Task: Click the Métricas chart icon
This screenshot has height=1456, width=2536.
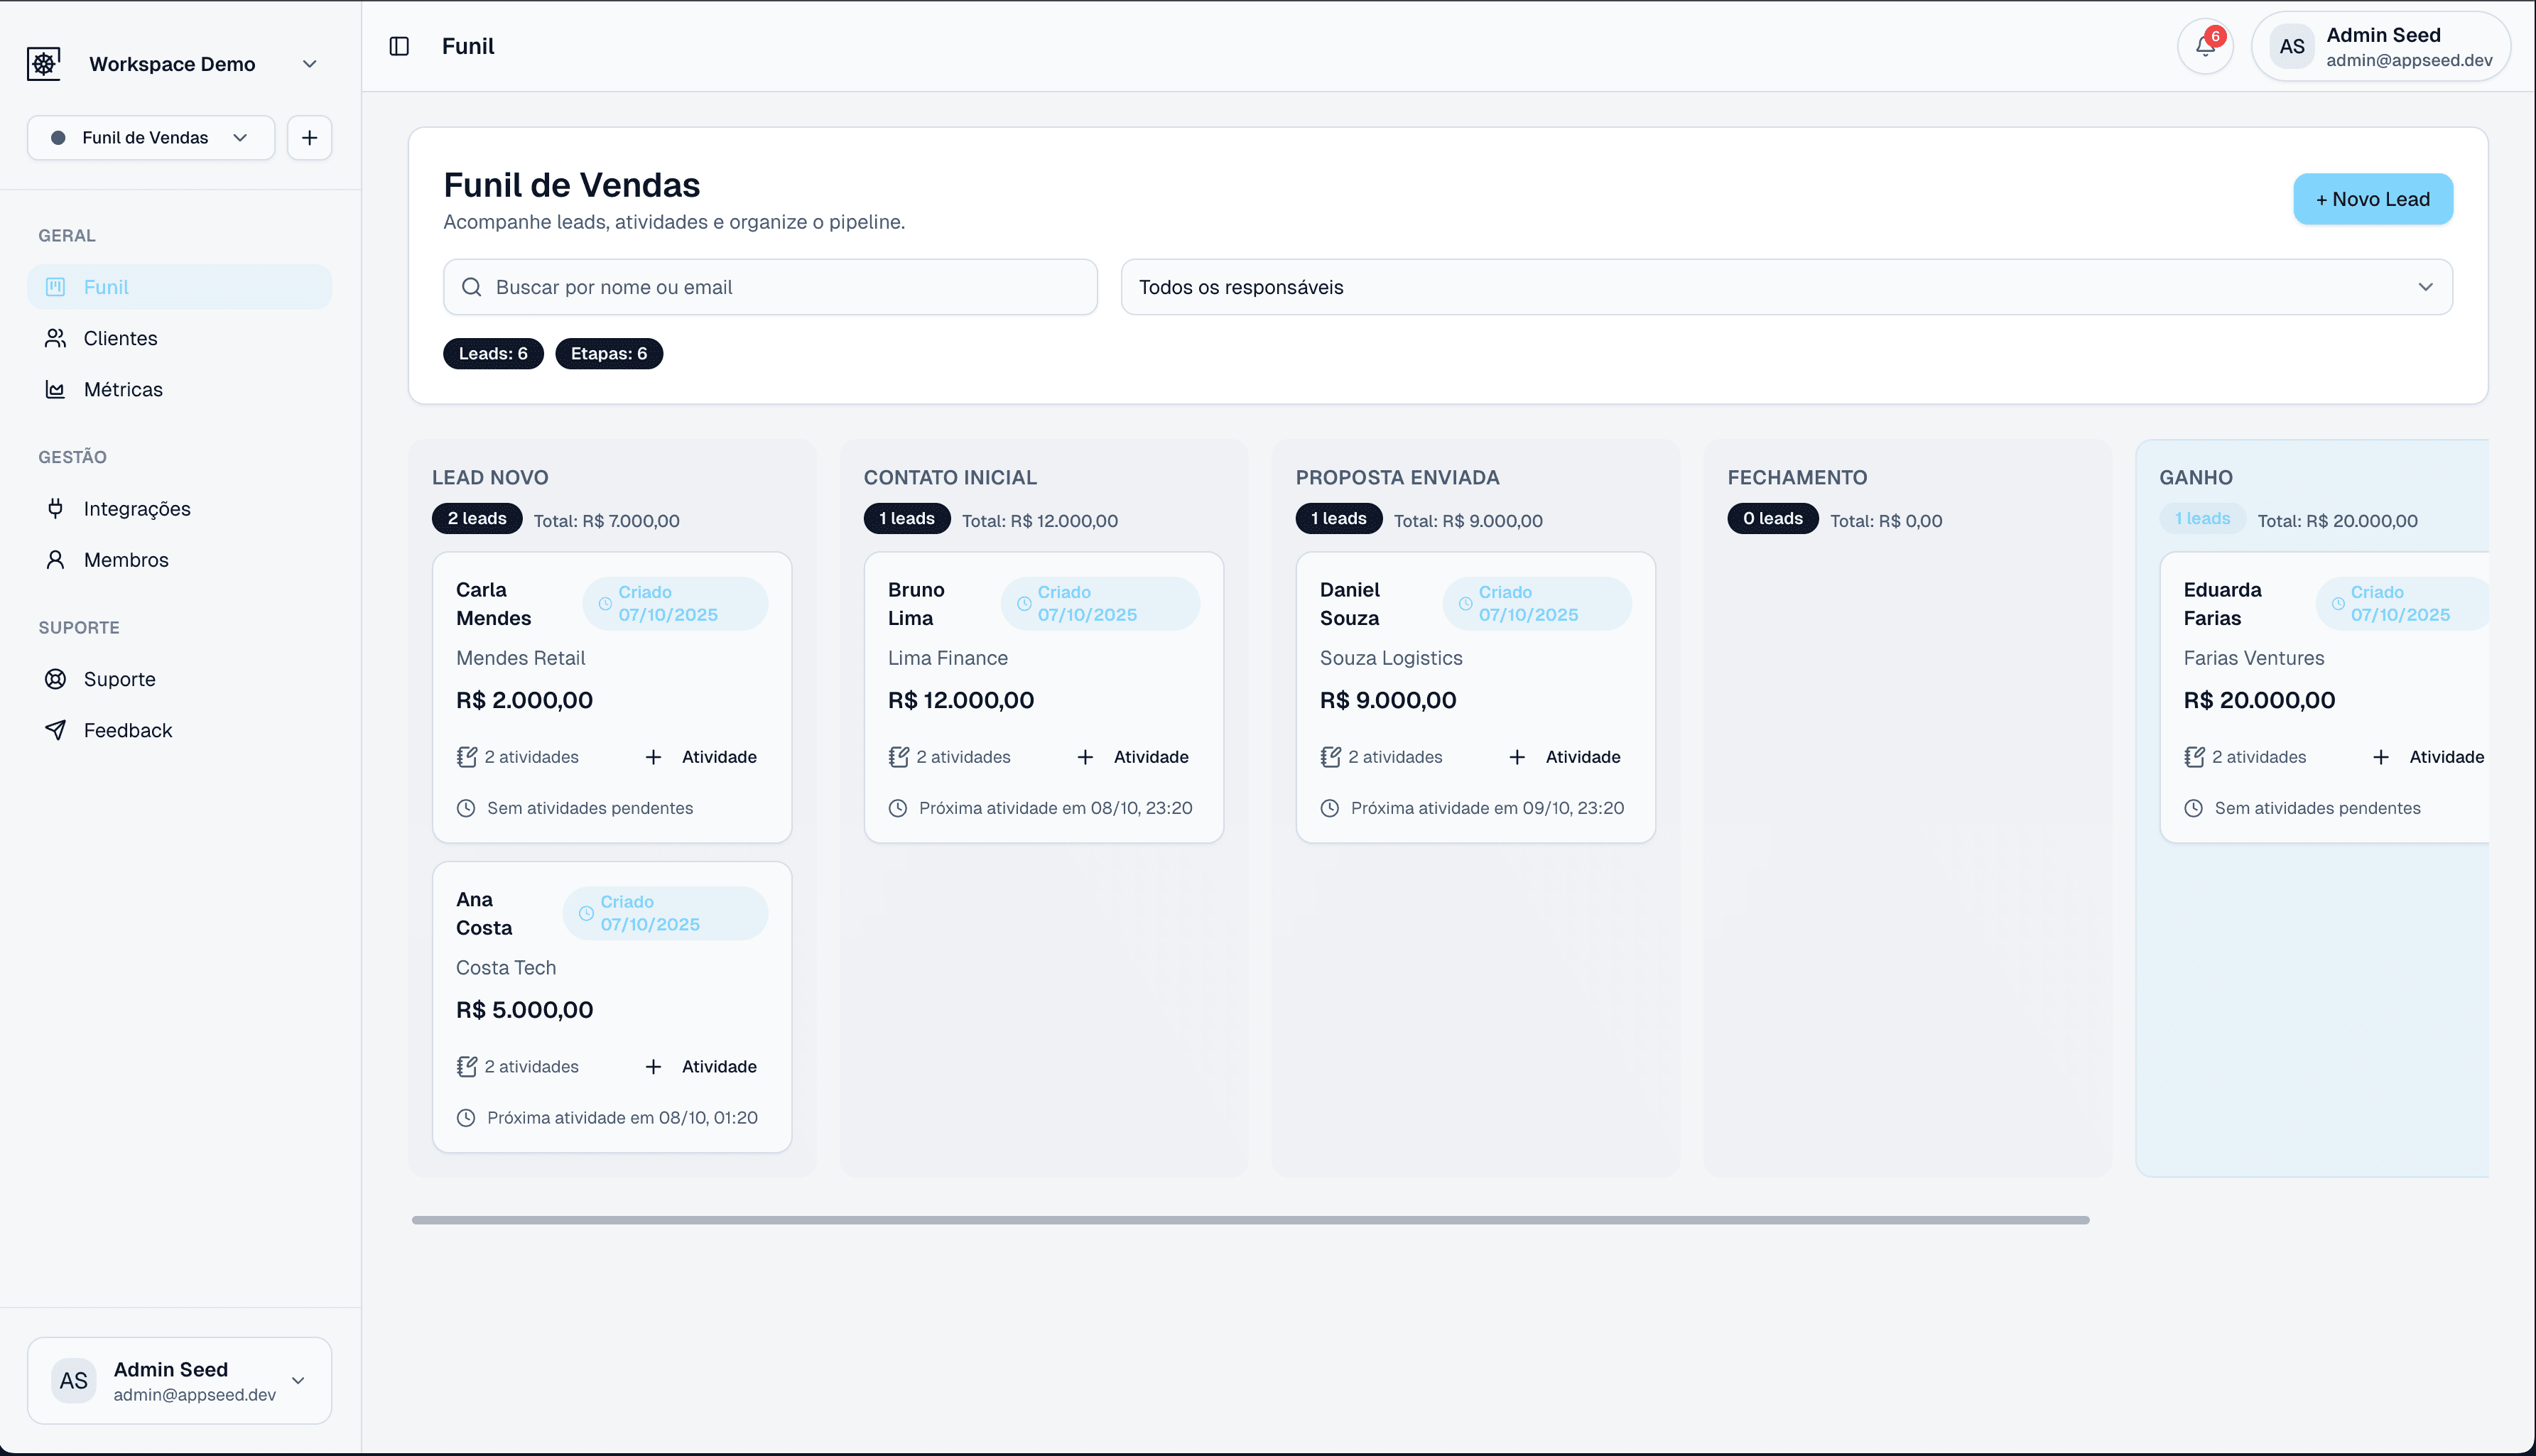Action: click(56, 389)
